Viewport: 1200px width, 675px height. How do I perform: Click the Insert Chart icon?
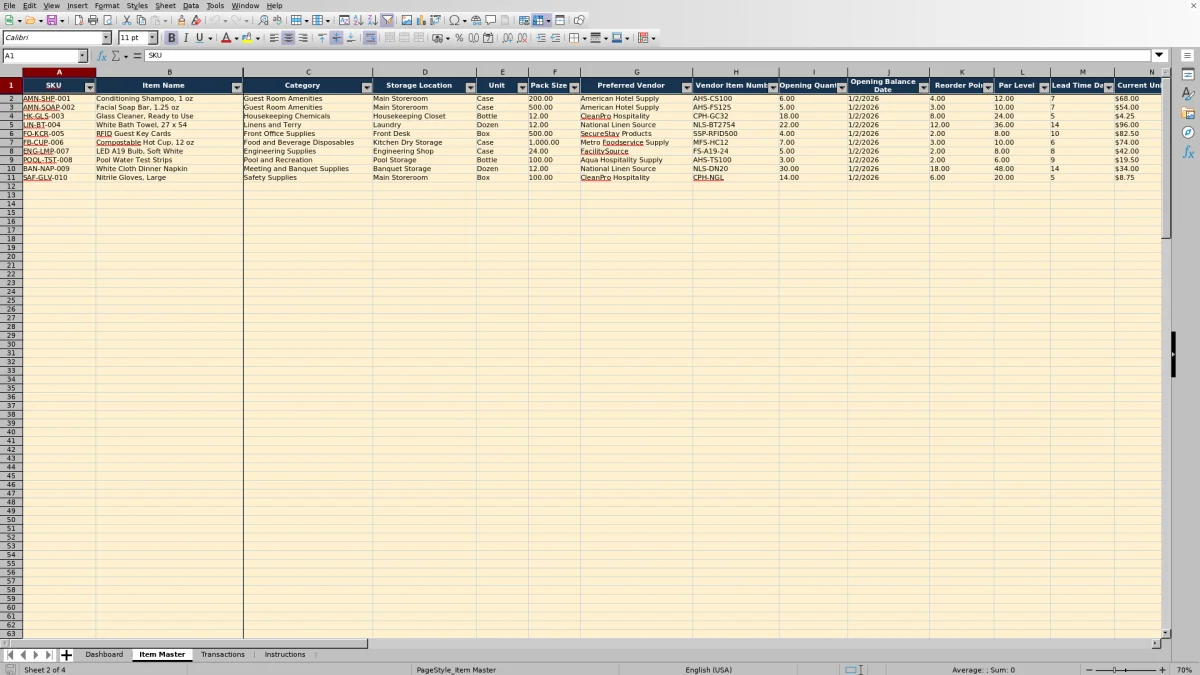(x=420, y=20)
